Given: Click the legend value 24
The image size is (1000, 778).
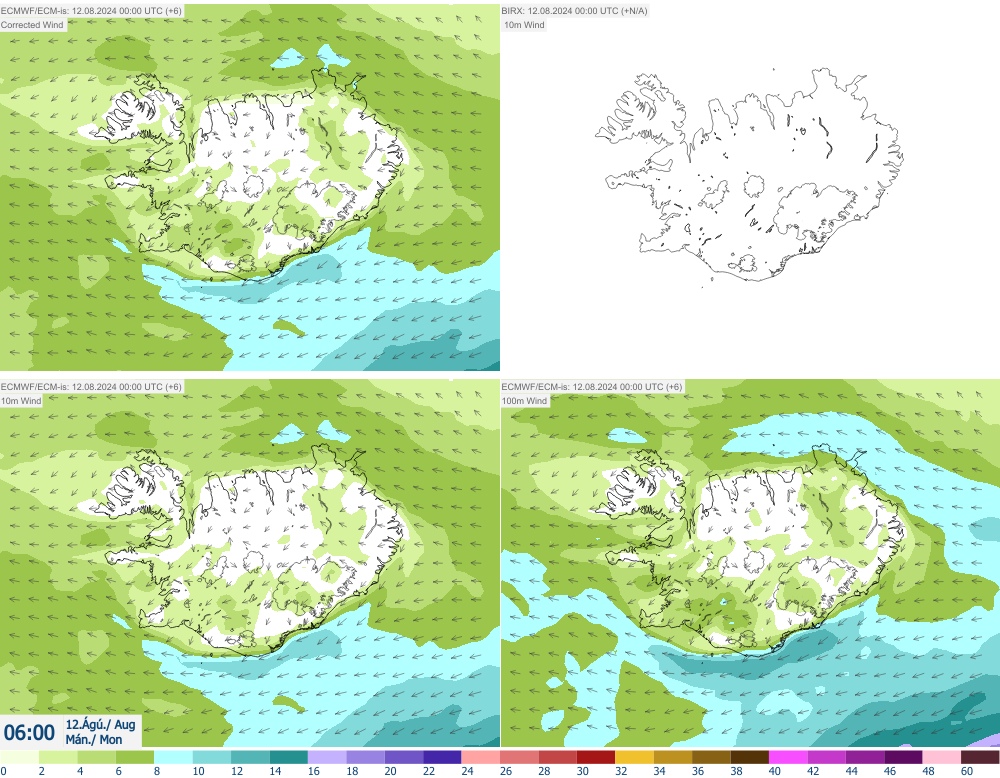Looking at the screenshot, I should [x=467, y=771].
